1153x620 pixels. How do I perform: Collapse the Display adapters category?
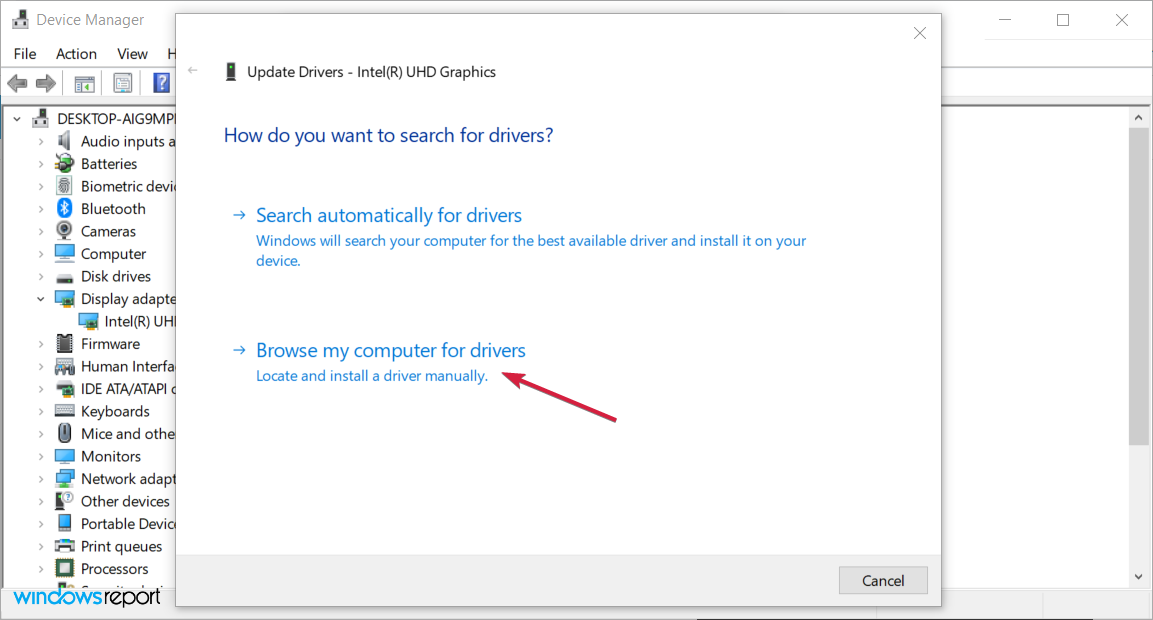click(x=41, y=299)
